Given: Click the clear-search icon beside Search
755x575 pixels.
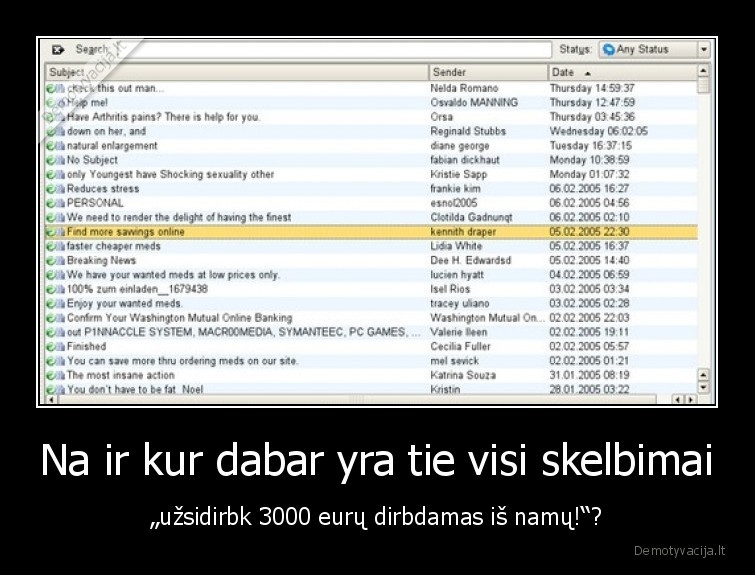Looking at the screenshot, I should click(x=58, y=50).
